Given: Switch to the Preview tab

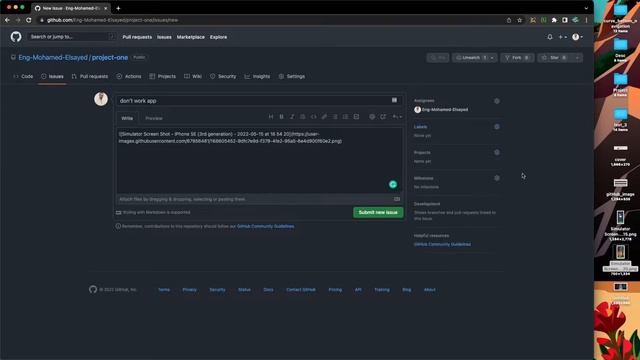Looking at the screenshot, I should click(x=154, y=118).
